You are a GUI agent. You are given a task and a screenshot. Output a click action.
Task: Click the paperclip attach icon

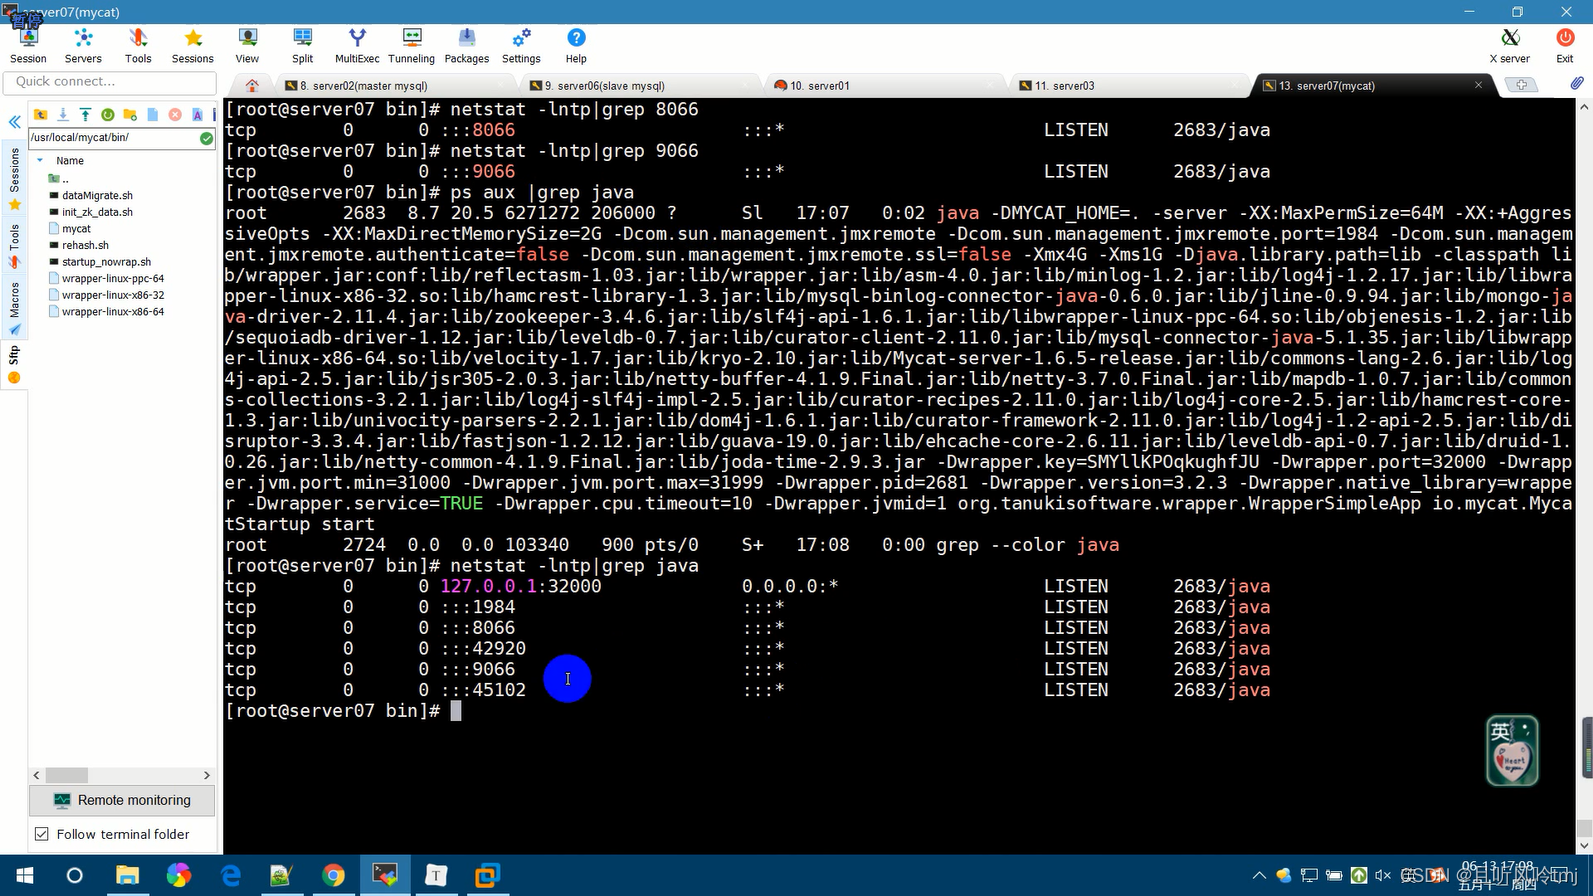tap(1577, 84)
